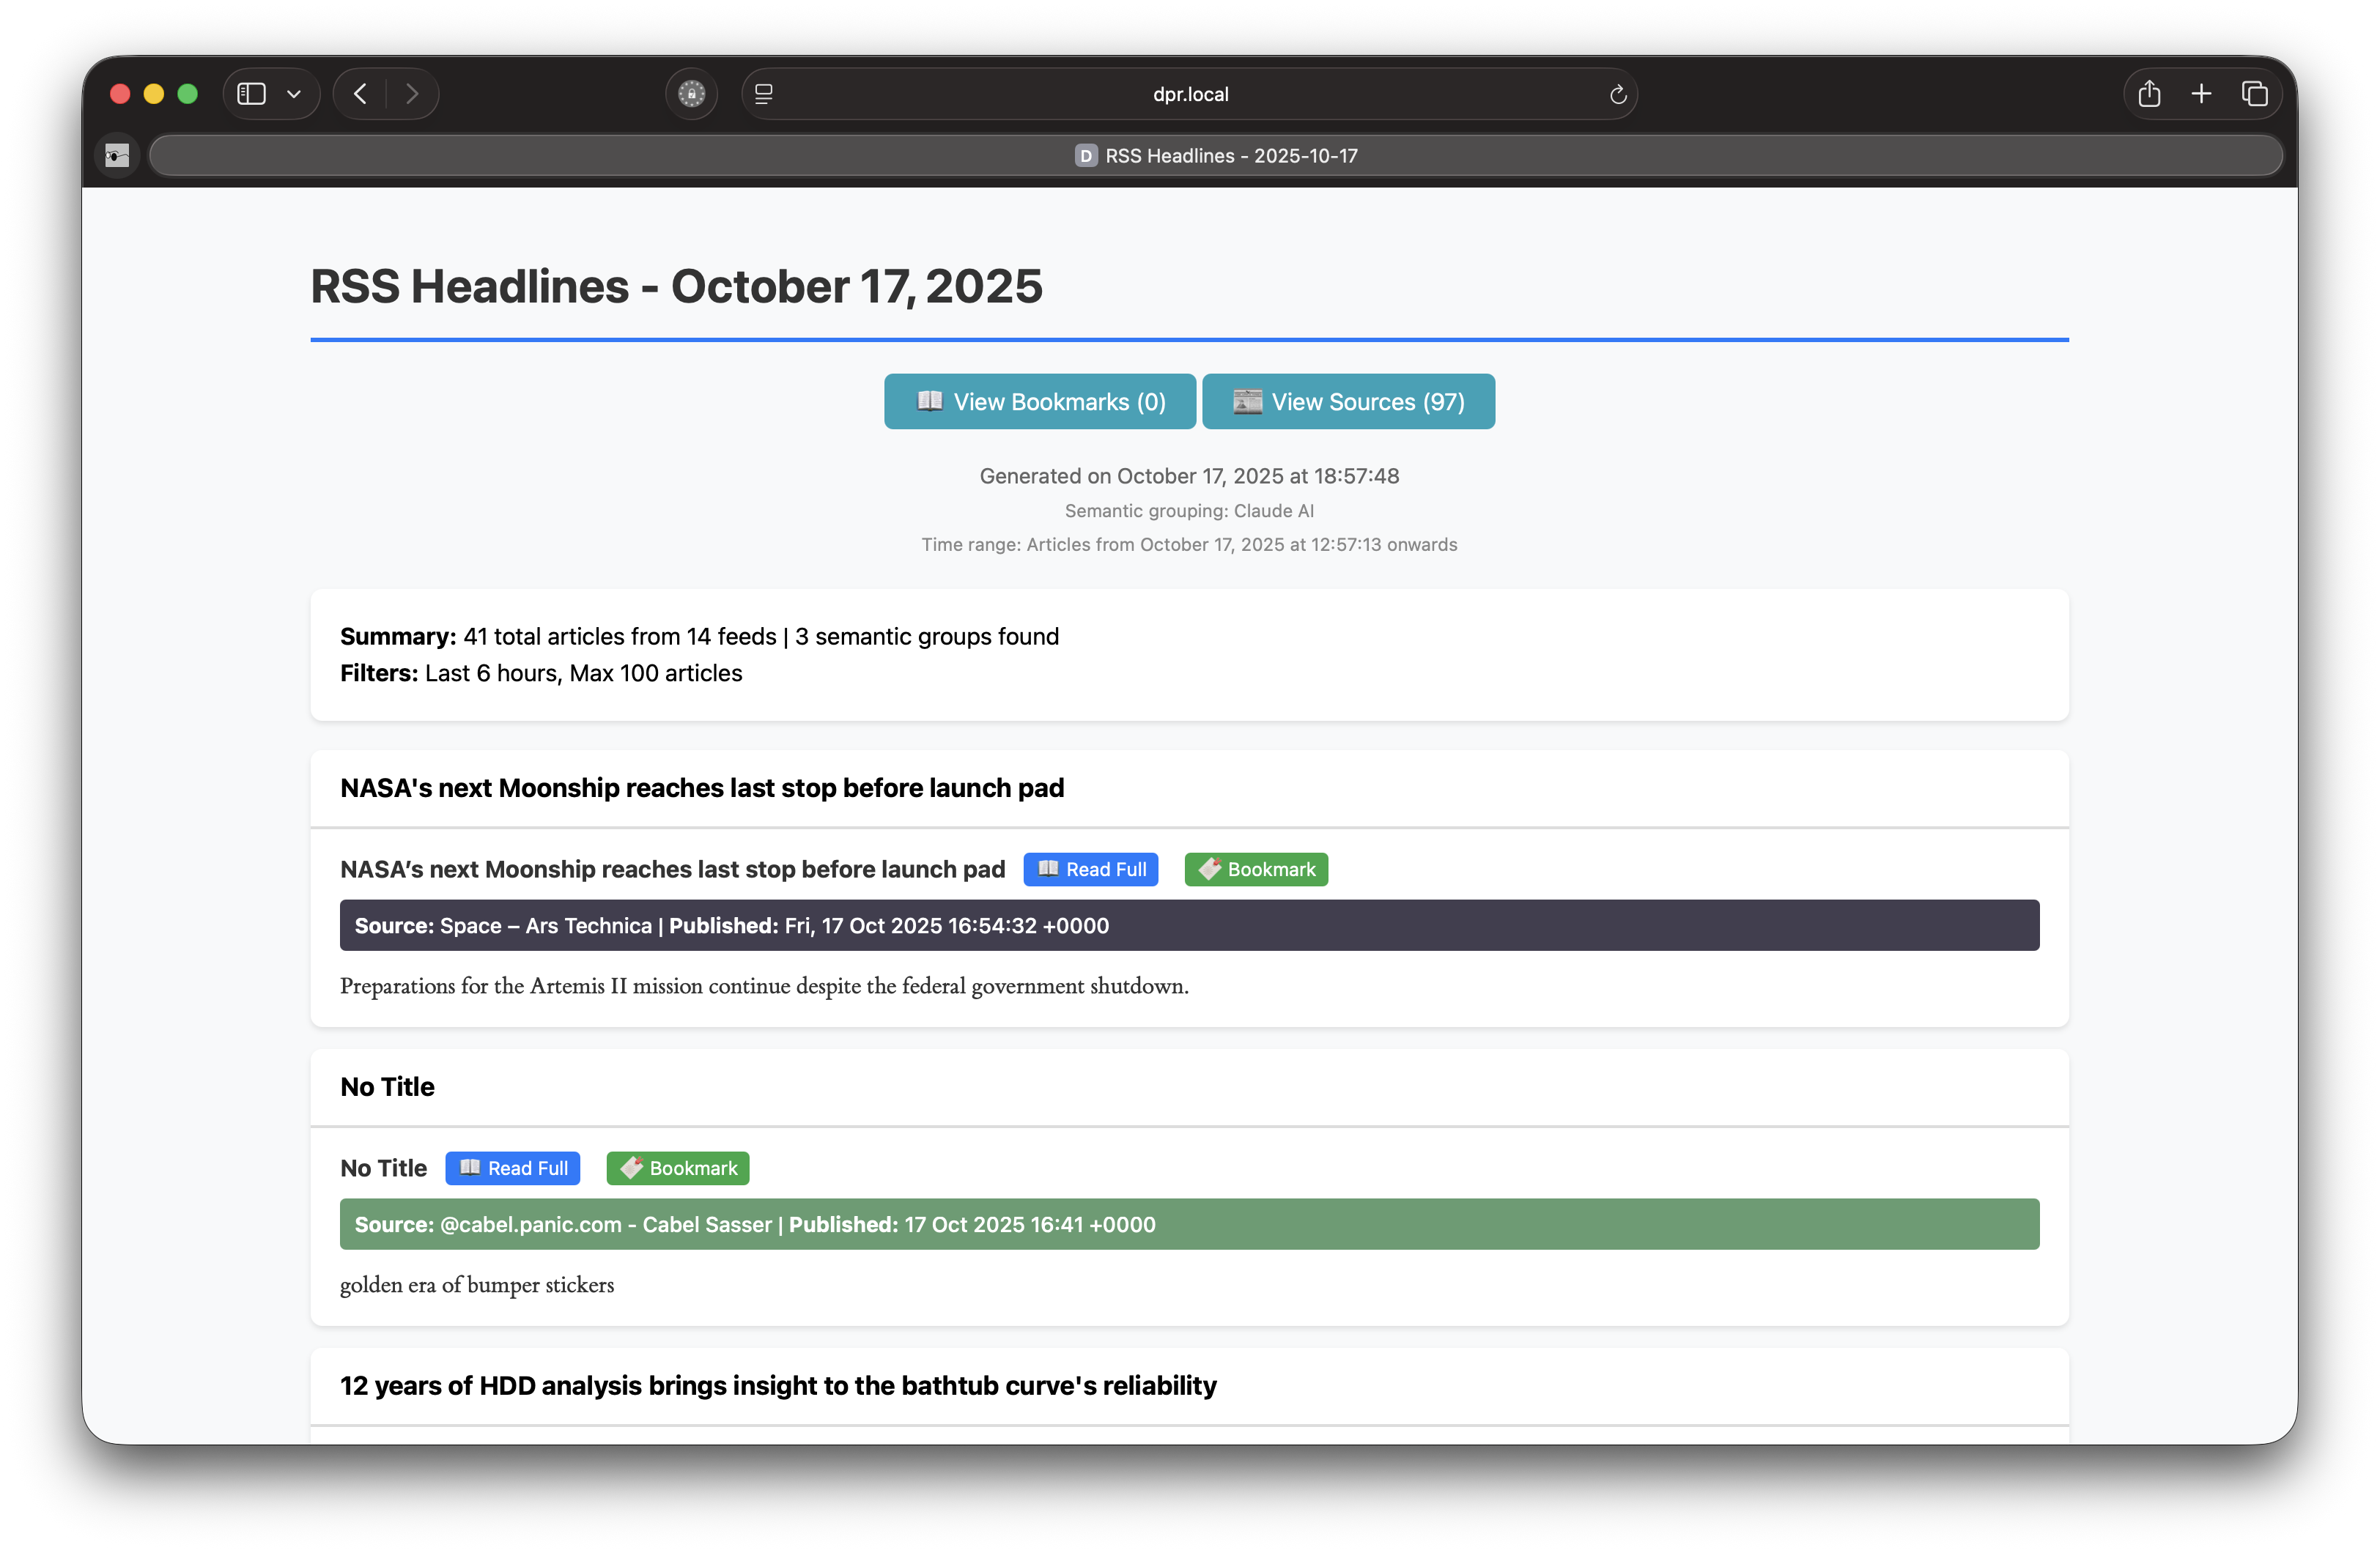The width and height of the screenshot is (2380, 1553).
Task: Open the Share sheet icon
Action: pos(2149,94)
